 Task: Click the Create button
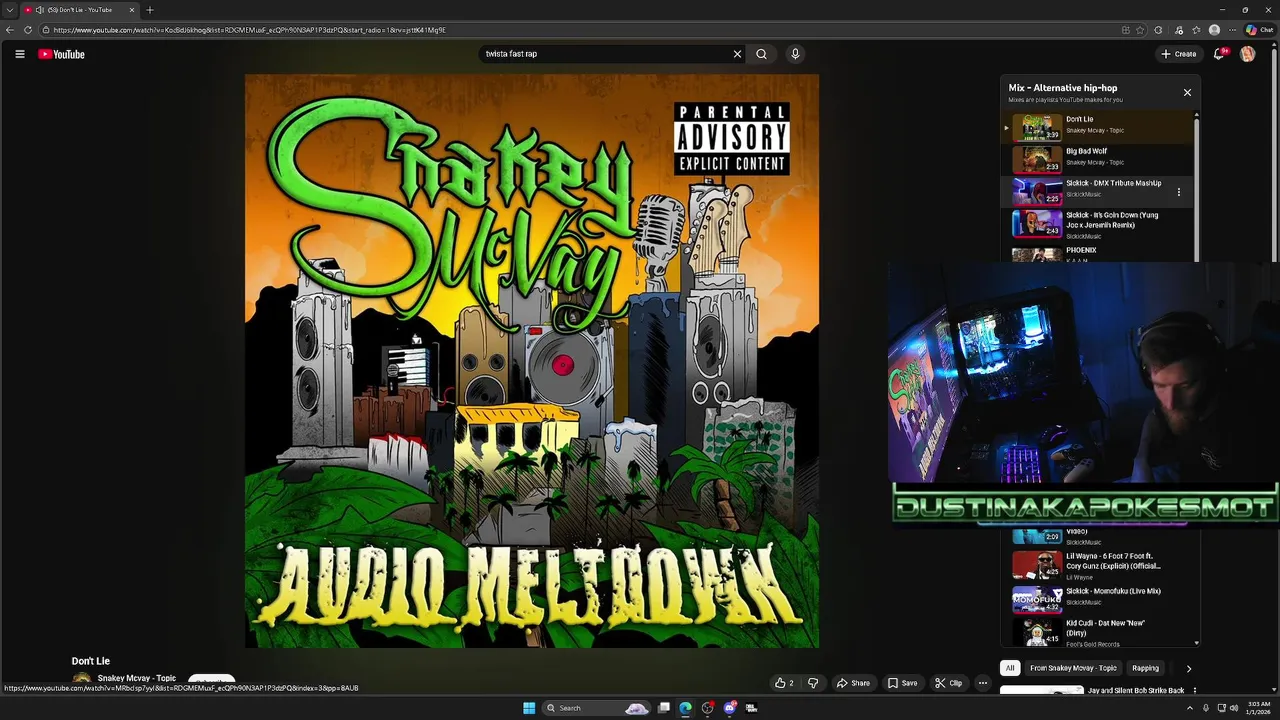(1178, 54)
